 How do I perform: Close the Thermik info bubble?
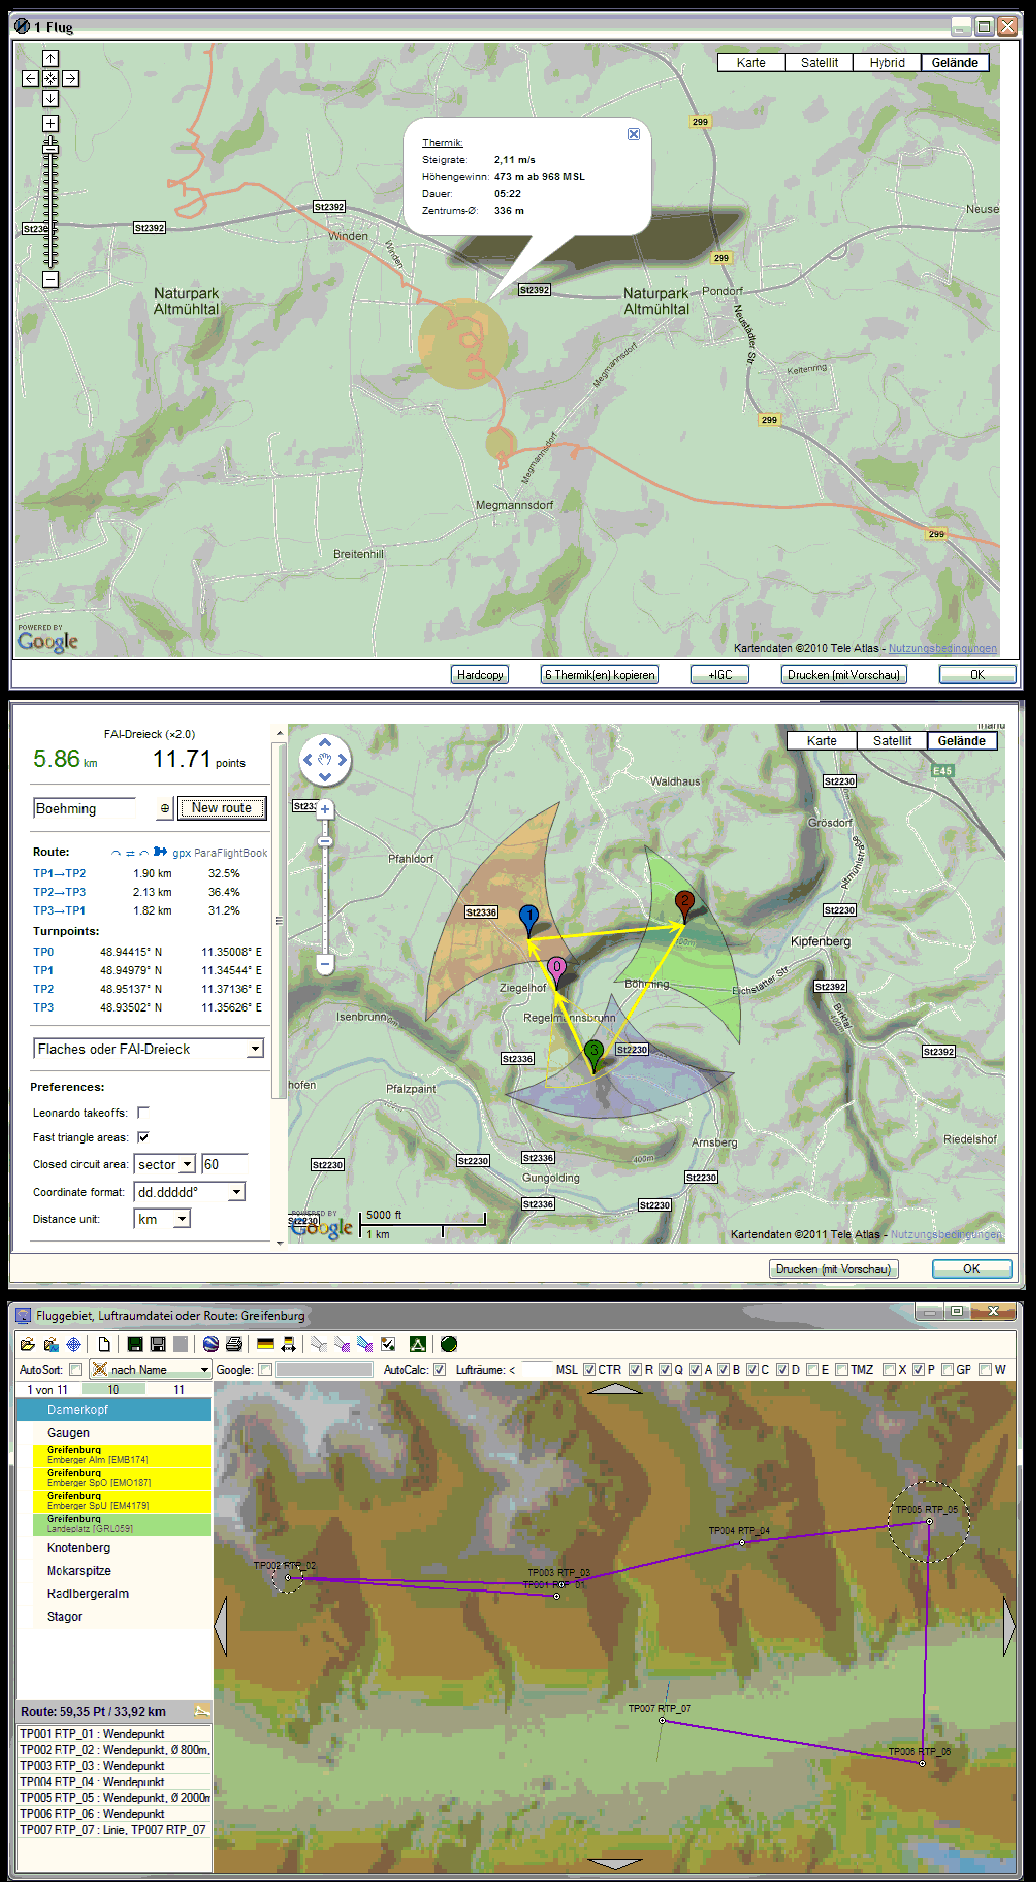click(634, 134)
